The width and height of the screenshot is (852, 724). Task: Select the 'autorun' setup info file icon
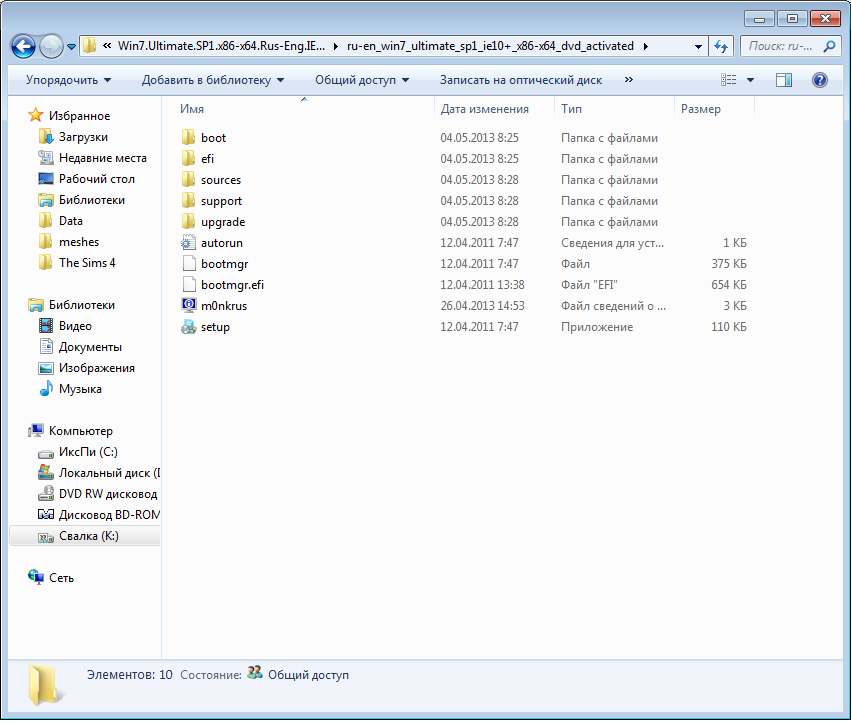click(x=189, y=242)
